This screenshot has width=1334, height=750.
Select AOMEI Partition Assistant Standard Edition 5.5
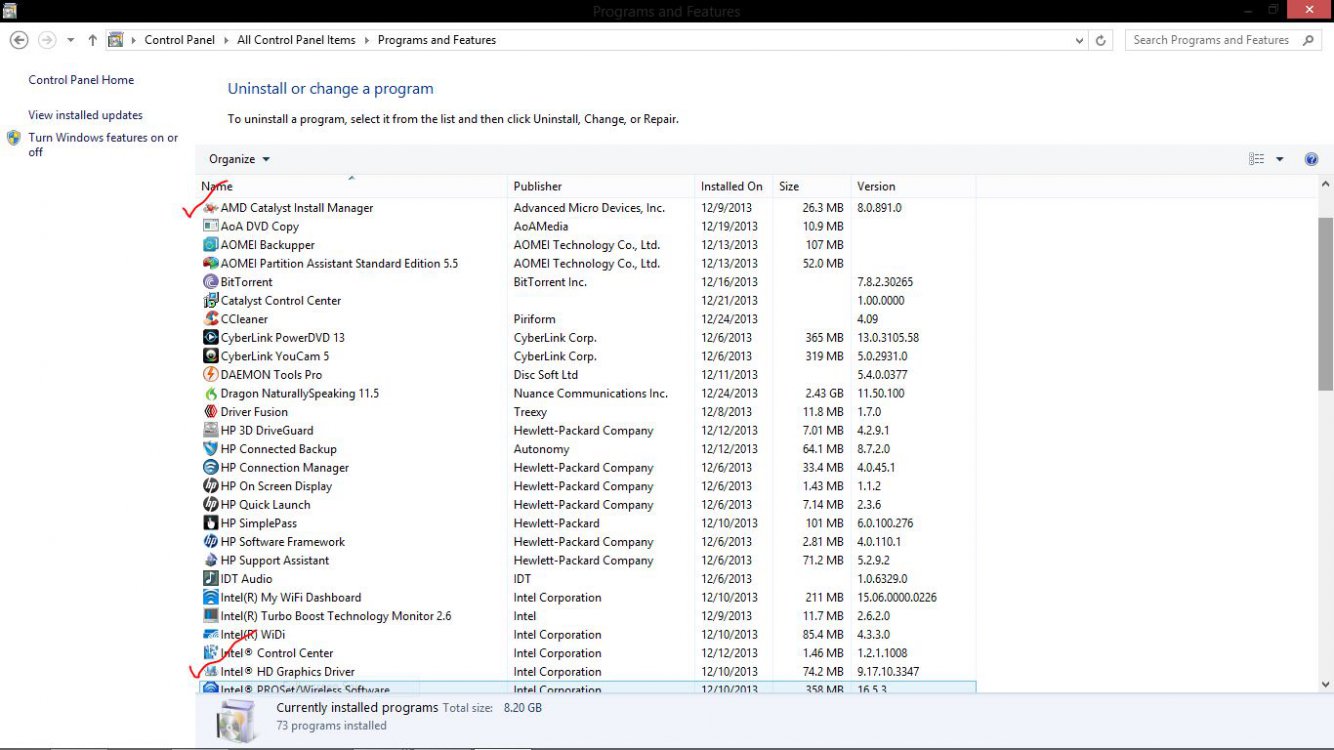click(x=586, y=264)
